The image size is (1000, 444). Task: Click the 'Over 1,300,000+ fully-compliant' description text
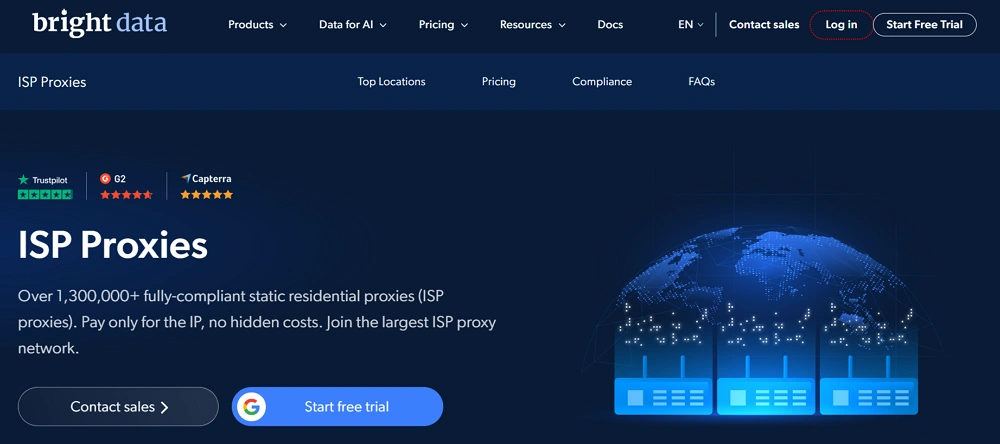click(x=257, y=322)
